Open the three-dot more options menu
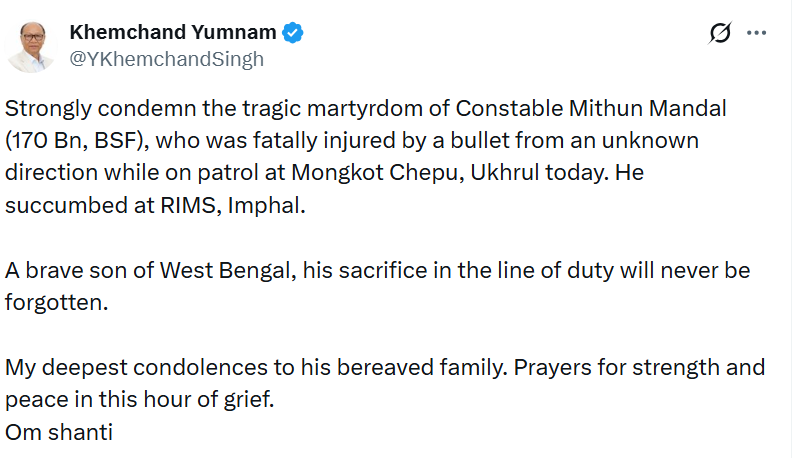The height and width of the screenshot is (458, 793). pyautogui.click(x=756, y=33)
